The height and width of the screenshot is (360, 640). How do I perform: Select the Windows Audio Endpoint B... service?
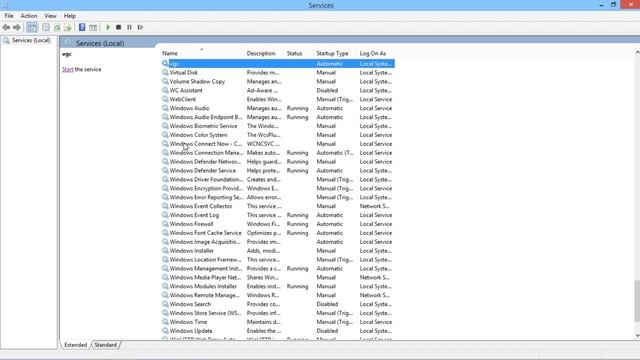(278, 117)
